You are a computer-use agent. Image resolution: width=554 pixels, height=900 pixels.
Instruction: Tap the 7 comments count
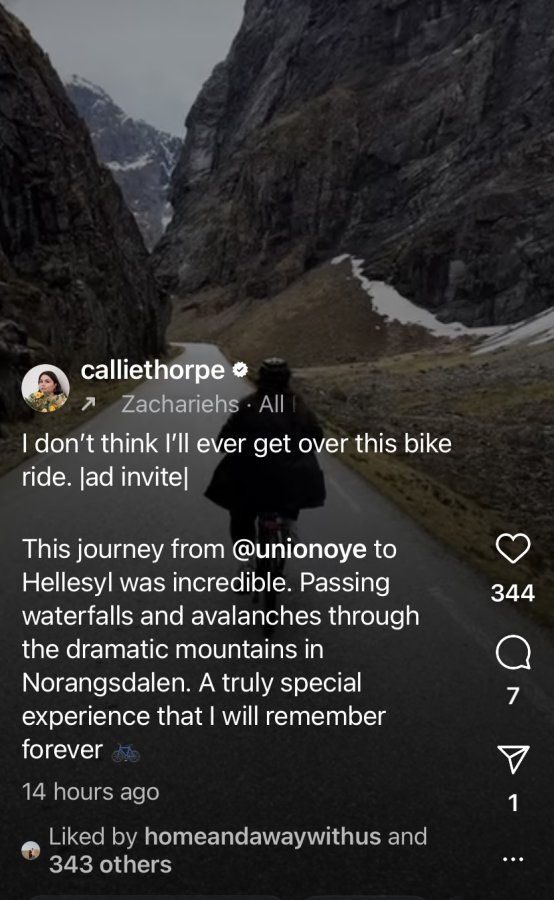click(513, 696)
